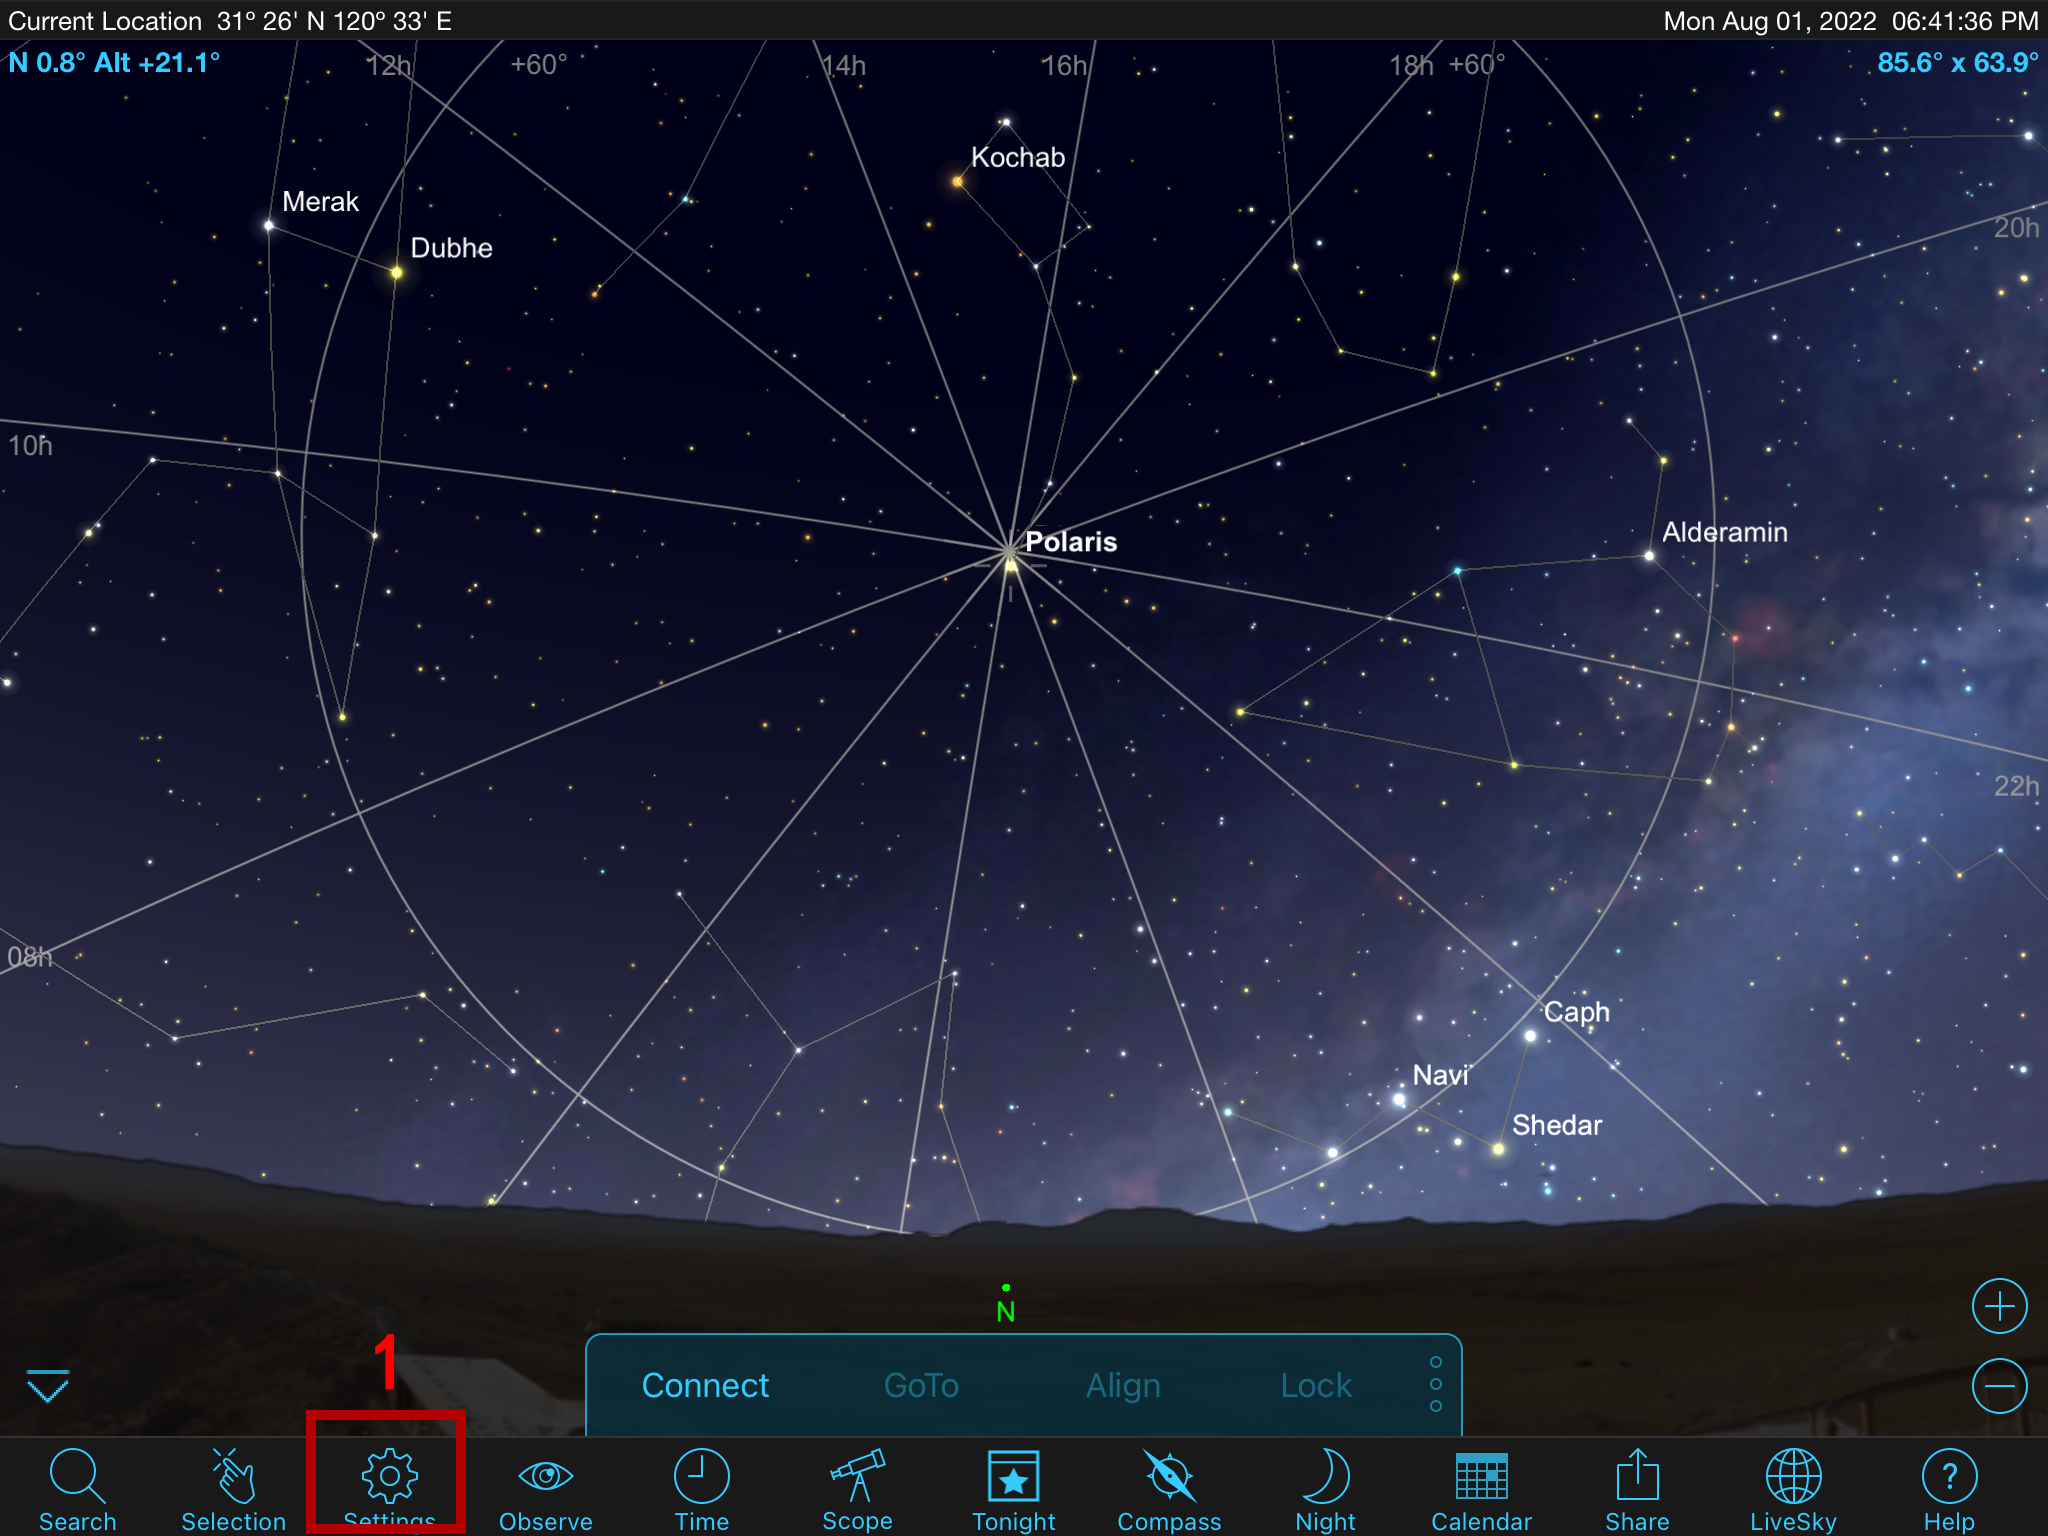Viewport: 2048px width, 1536px height.
Task: Select the star Polaris
Action: (1011, 564)
